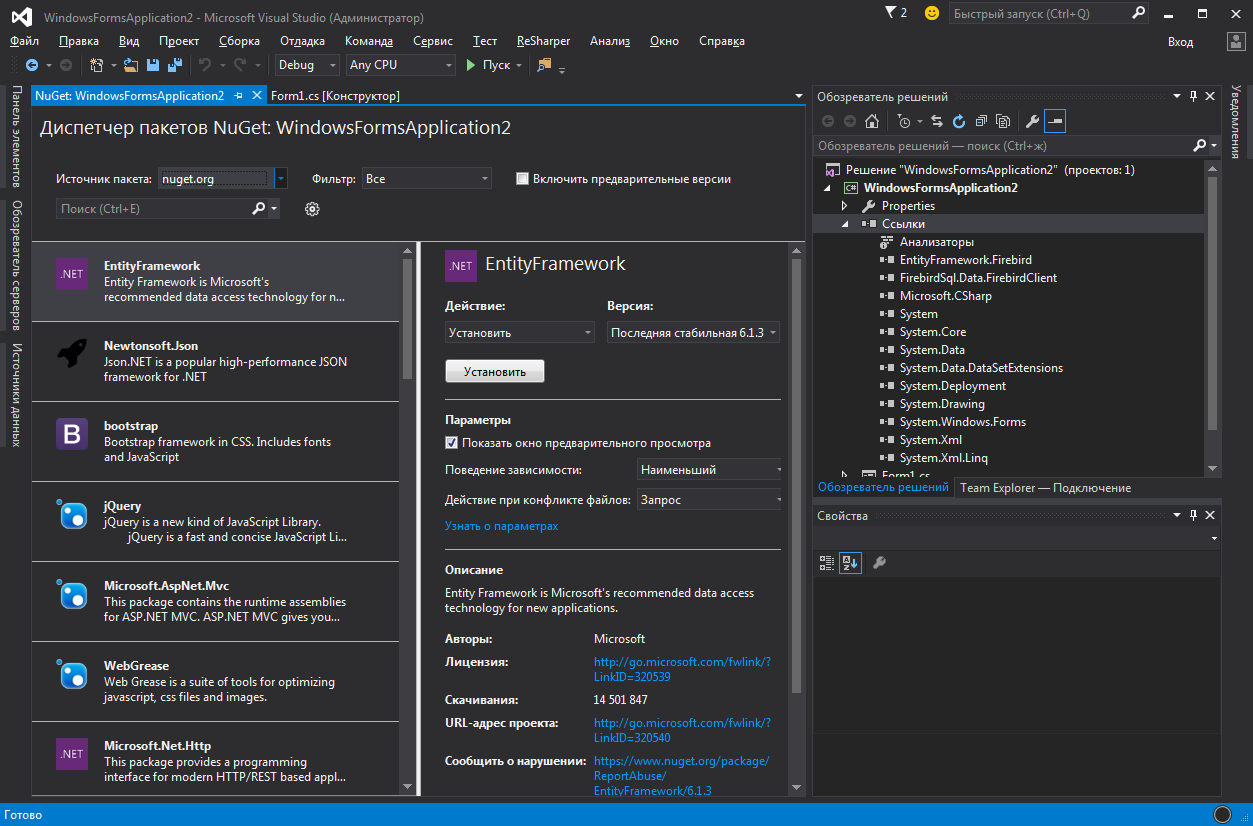This screenshot has height=826, width=1253.
Task: Start debugging with the green Пуск play icon
Action: (x=471, y=64)
